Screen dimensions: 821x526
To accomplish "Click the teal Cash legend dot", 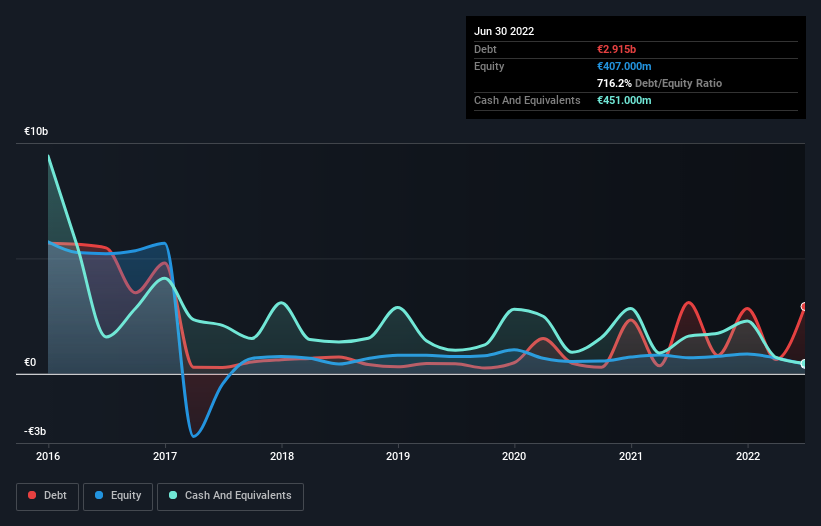I will pos(173,495).
